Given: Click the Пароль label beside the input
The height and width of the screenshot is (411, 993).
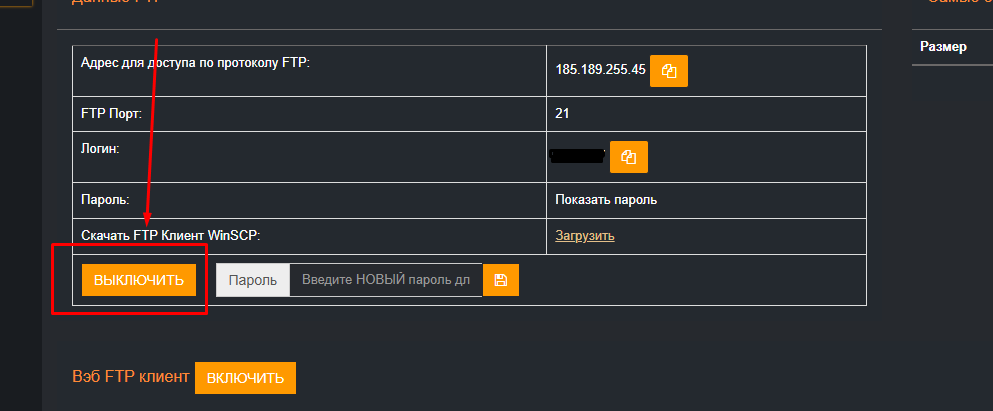Looking at the screenshot, I should tap(252, 280).
